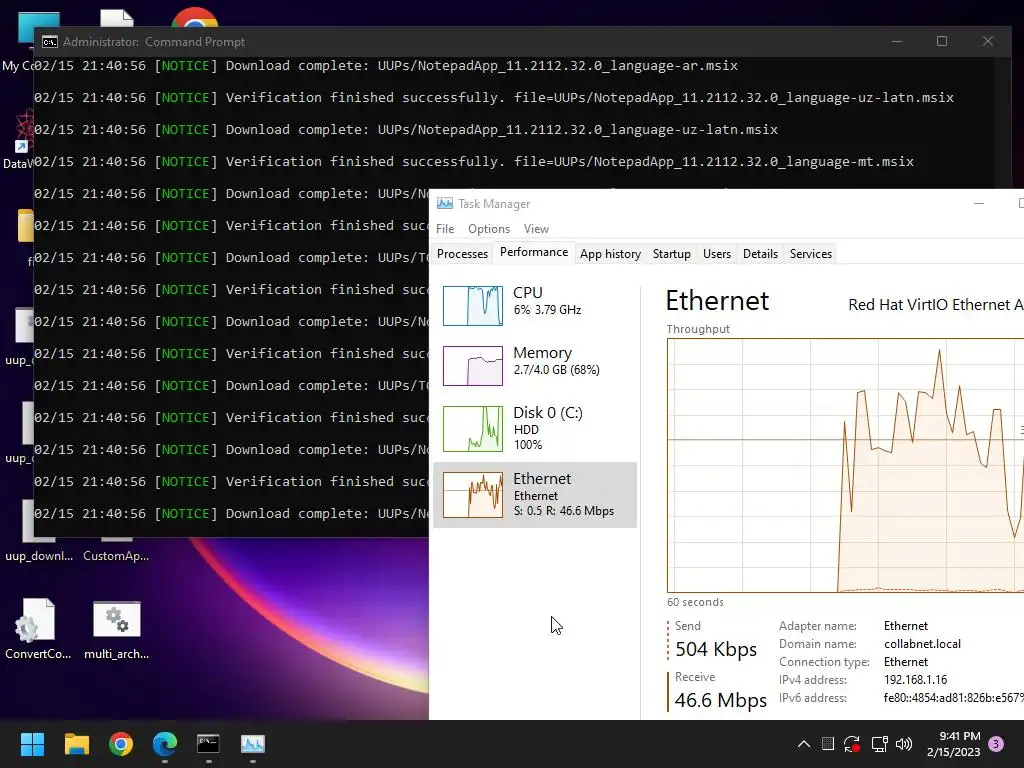Select the Ethernet performance item
This screenshot has height=768, width=1024.
pyautogui.click(x=535, y=494)
